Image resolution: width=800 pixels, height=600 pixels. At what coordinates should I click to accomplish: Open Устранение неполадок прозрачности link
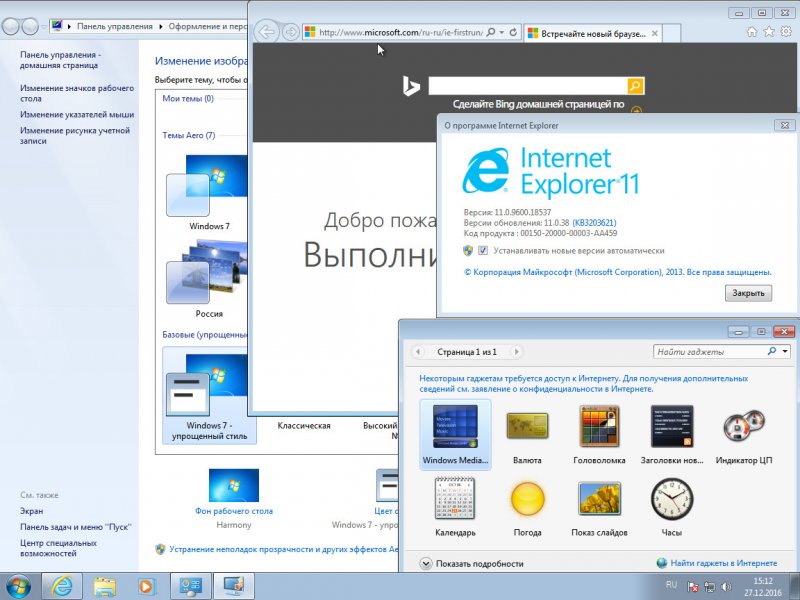(284, 549)
